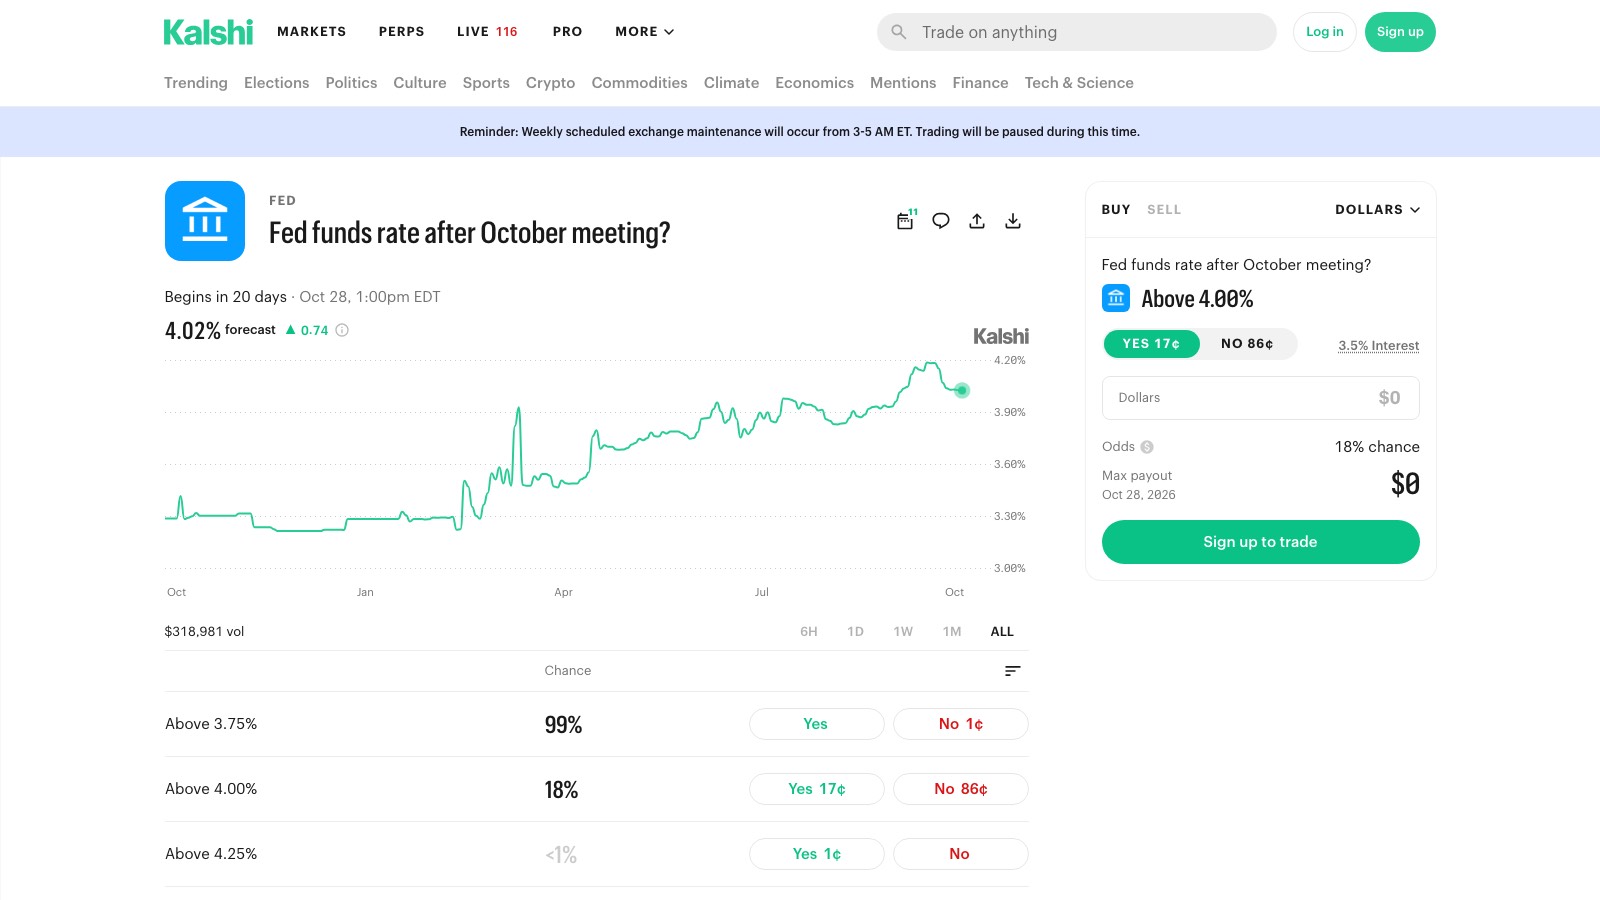This screenshot has width=1600, height=900.
Task: Open the comments speech bubble icon
Action: [x=941, y=221]
